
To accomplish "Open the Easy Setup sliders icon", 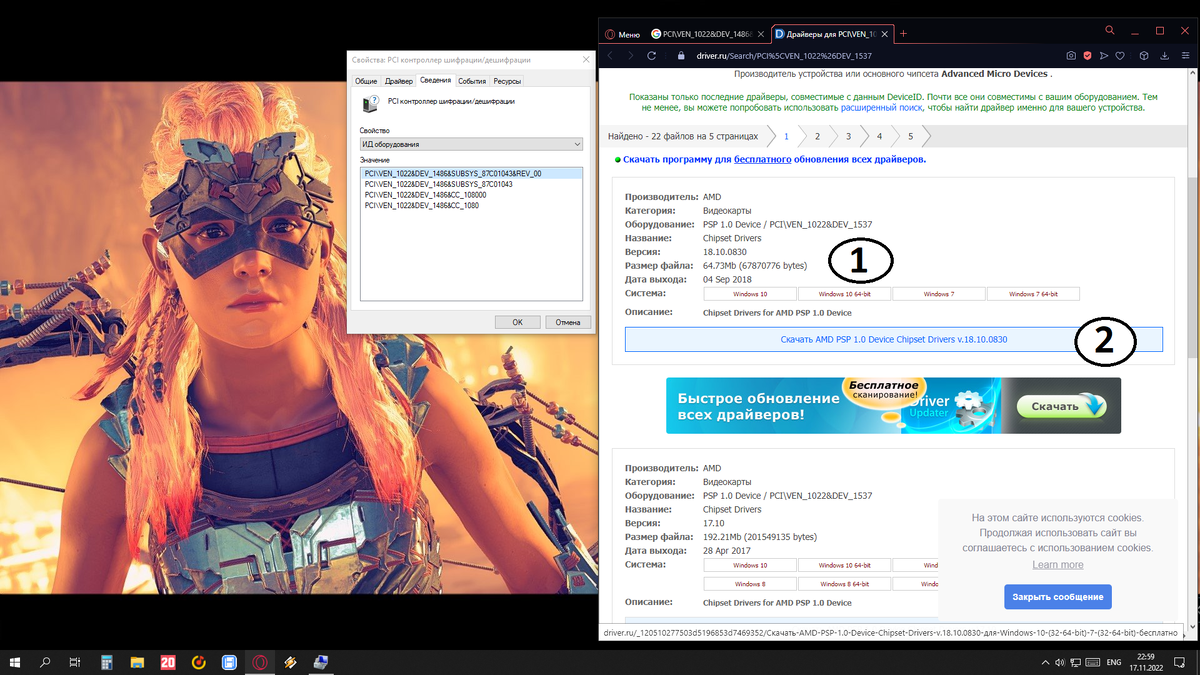I will (x=1185, y=55).
